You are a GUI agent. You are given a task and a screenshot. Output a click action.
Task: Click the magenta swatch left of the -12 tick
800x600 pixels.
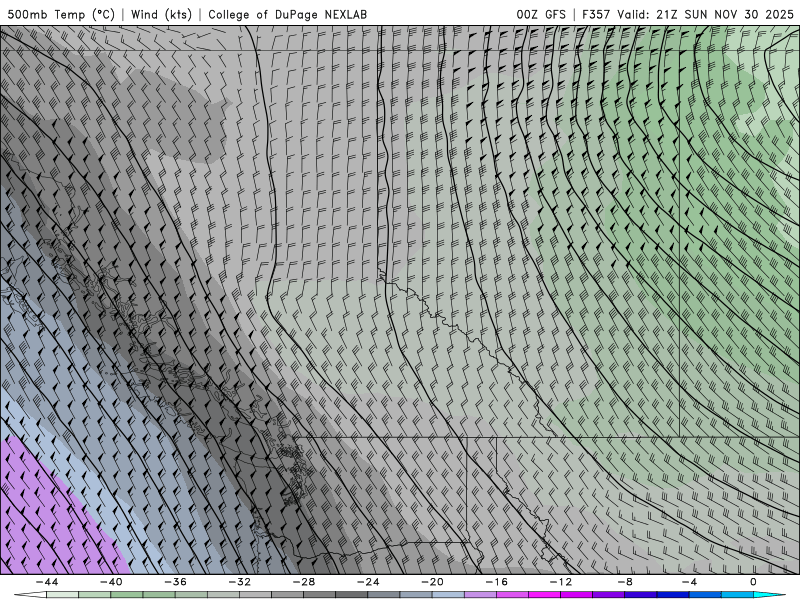(544, 595)
